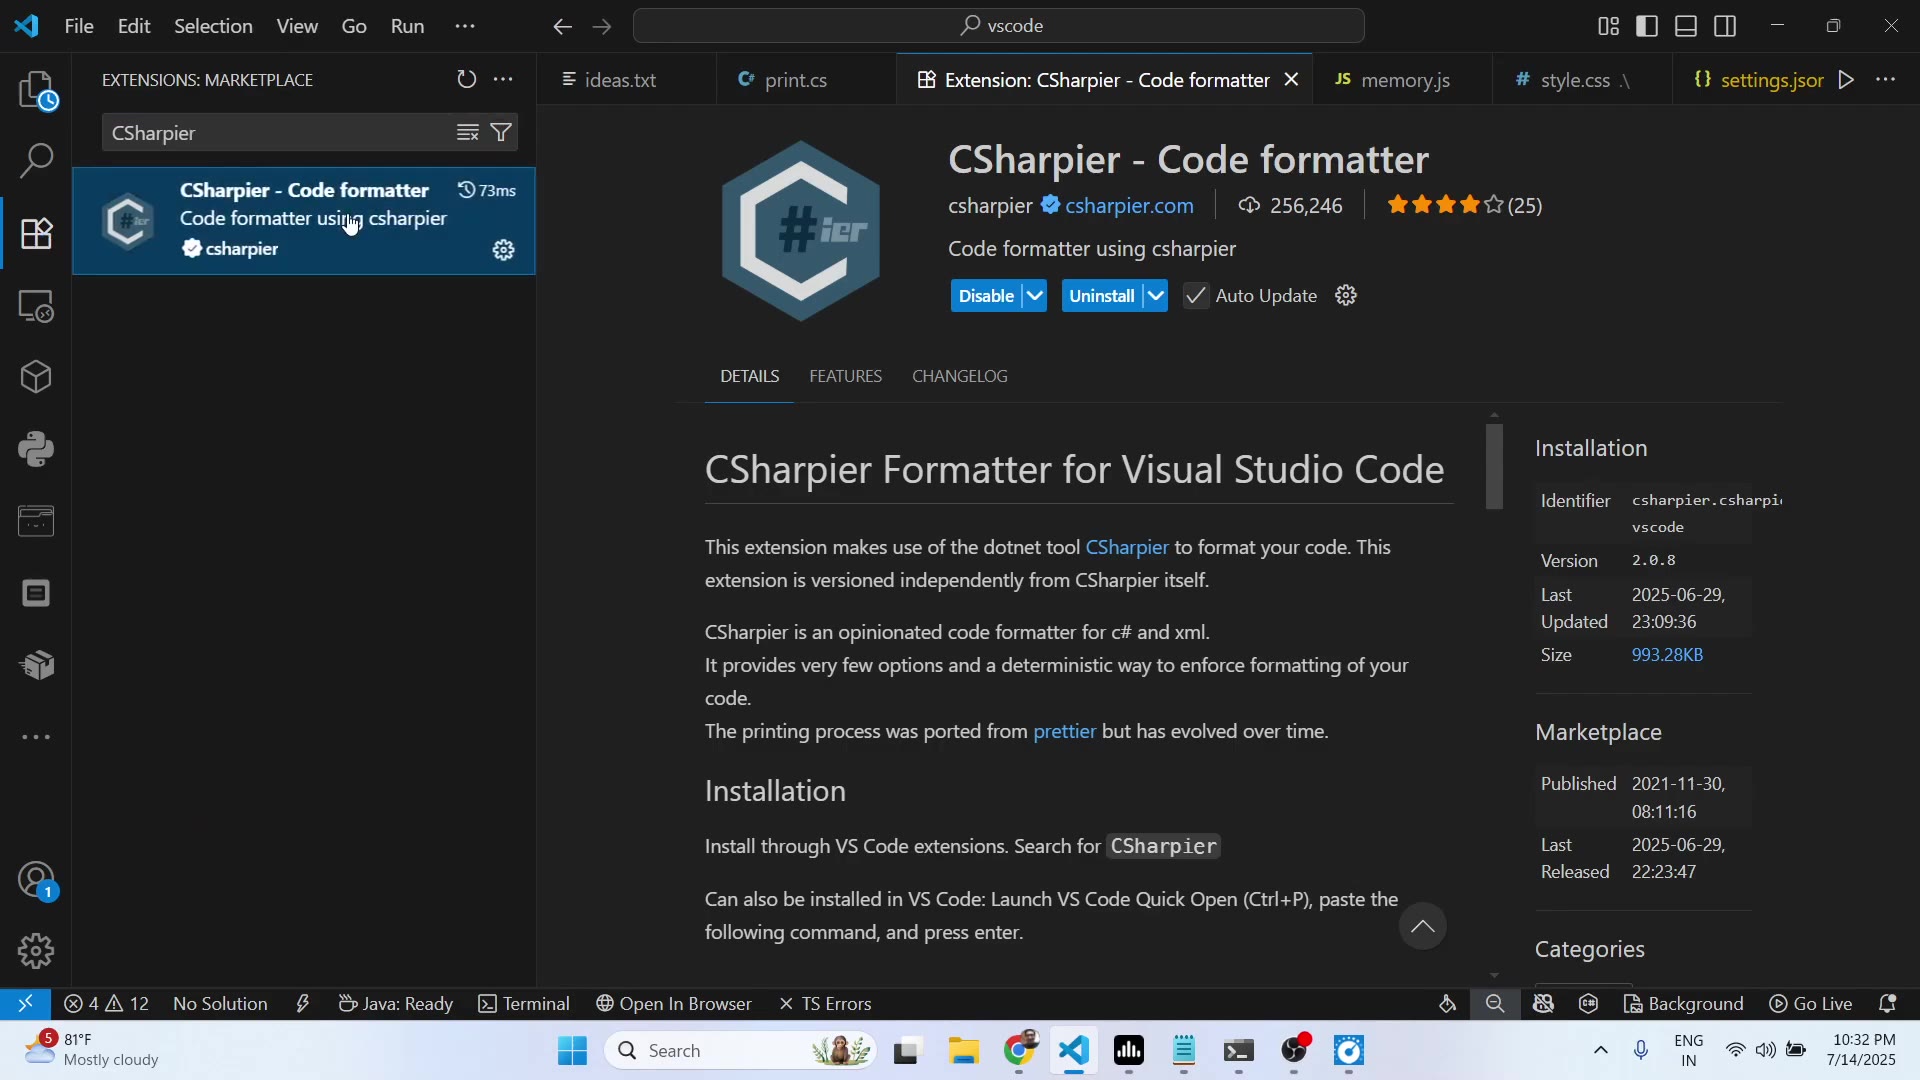Open the prettier hyperlink

pyautogui.click(x=1065, y=732)
